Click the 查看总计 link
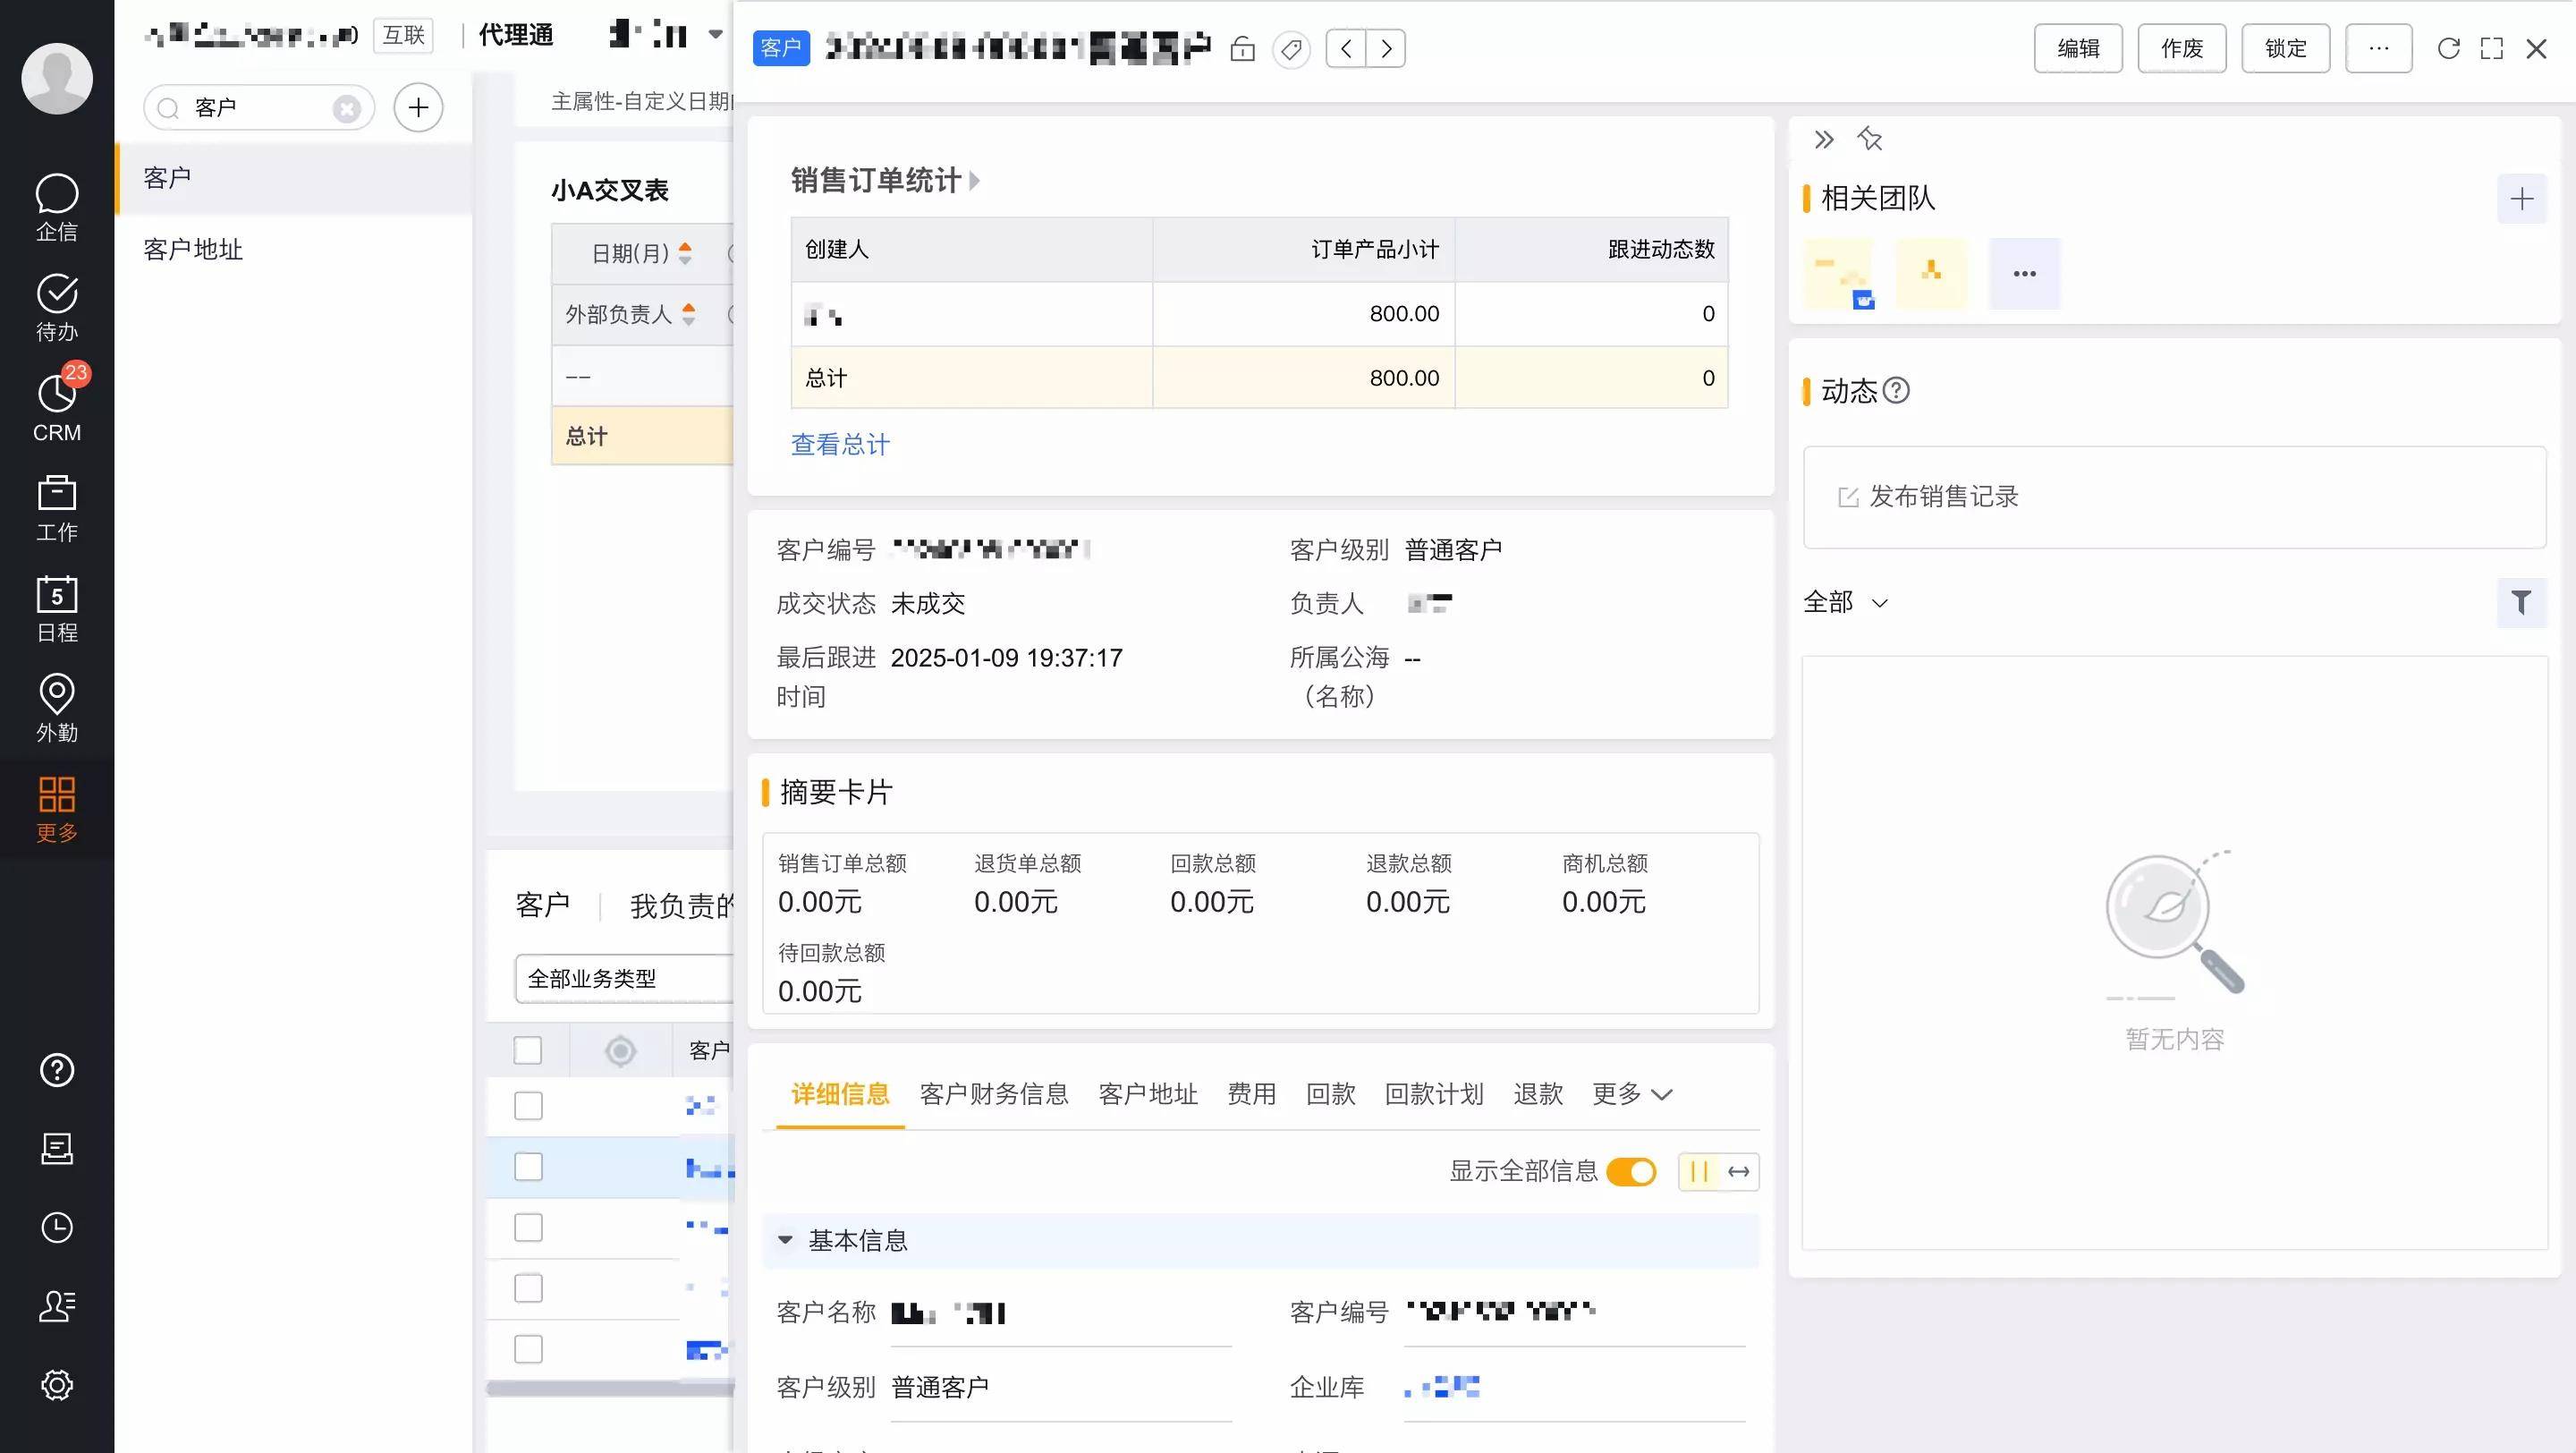The image size is (2576, 1453). pyautogui.click(x=840, y=445)
